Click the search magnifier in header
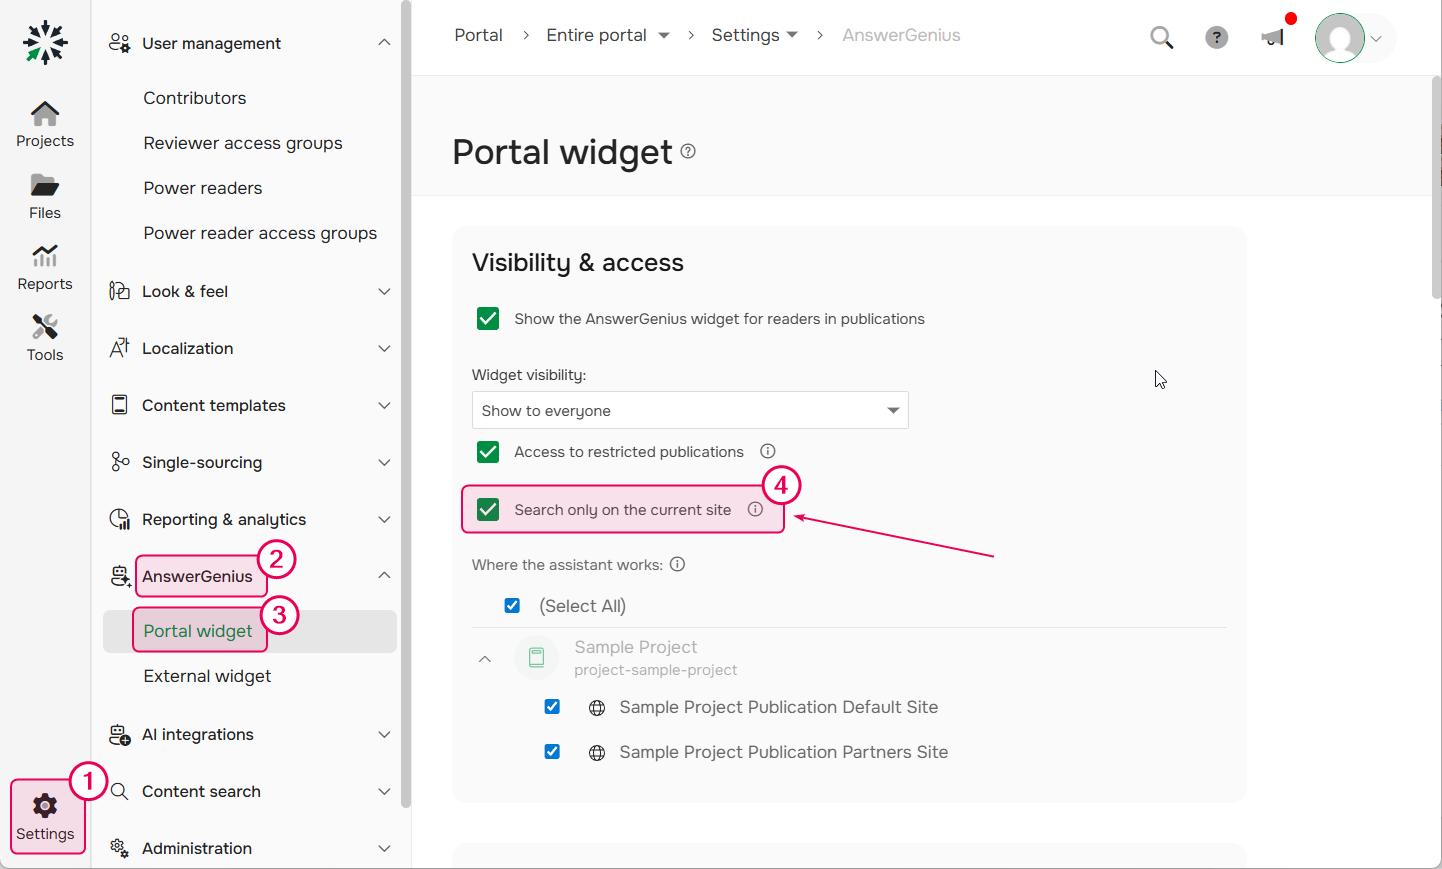This screenshot has width=1442, height=869. click(x=1161, y=38)
